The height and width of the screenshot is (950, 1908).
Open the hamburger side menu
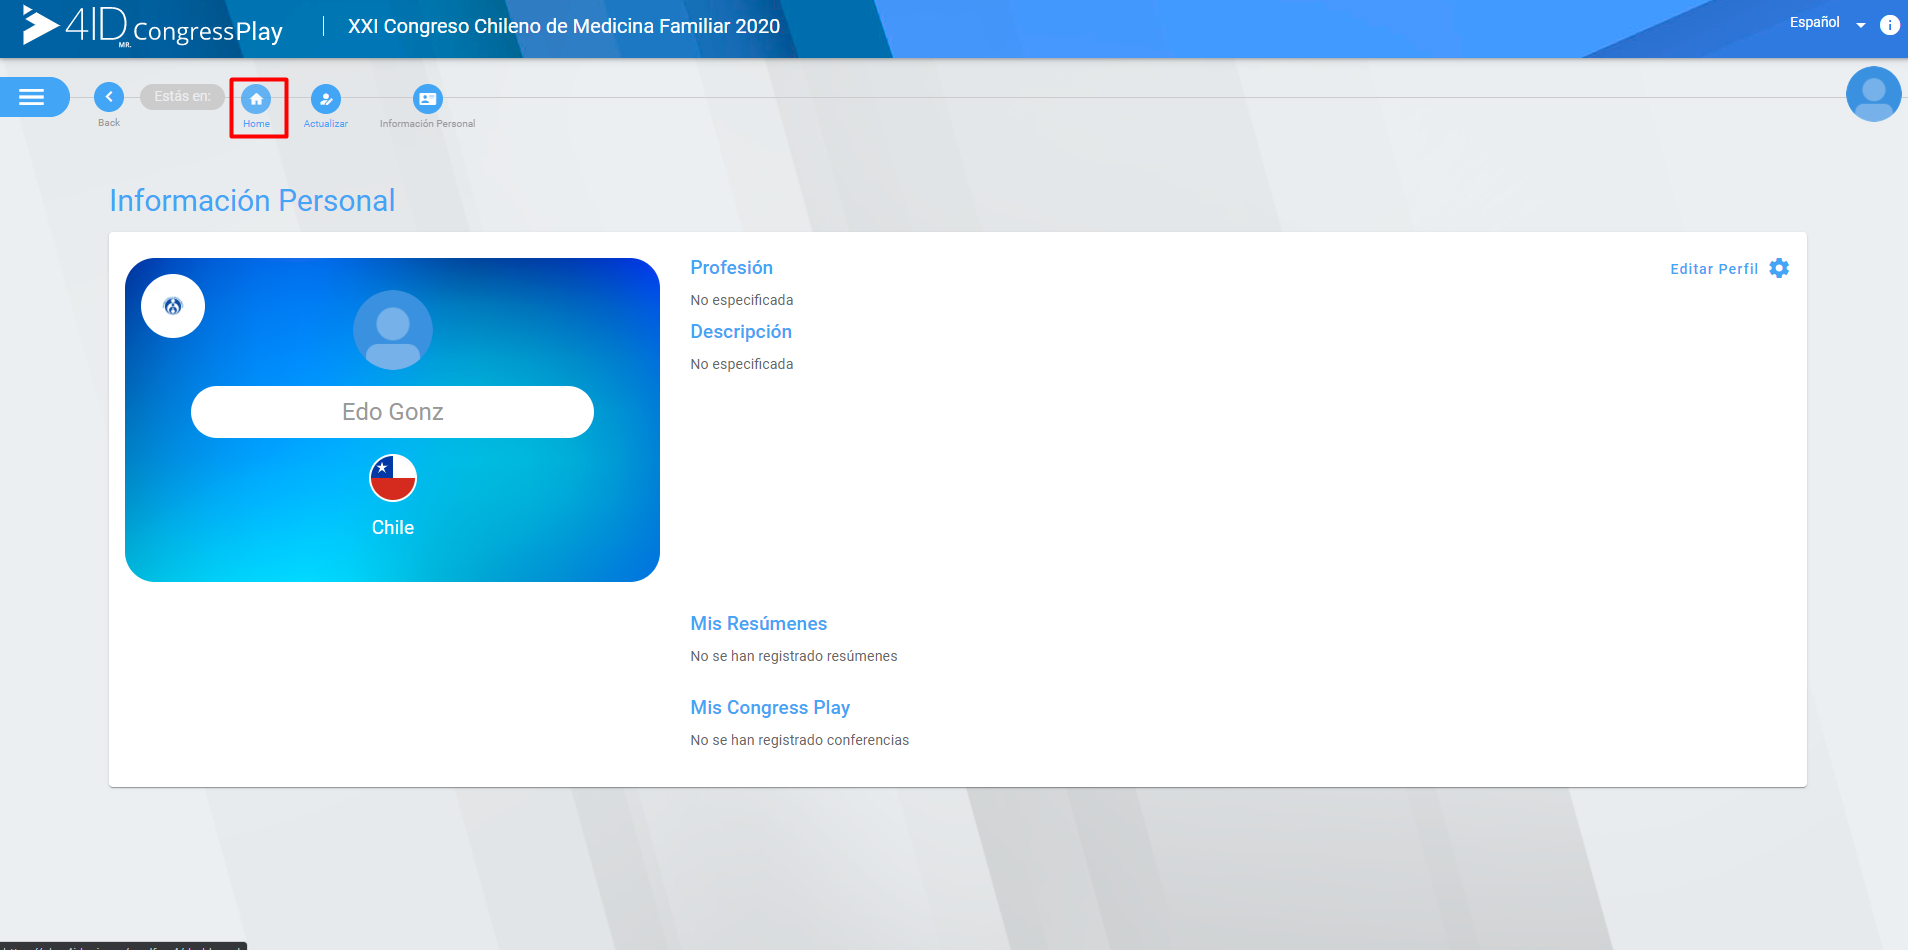tap(32, 97)
